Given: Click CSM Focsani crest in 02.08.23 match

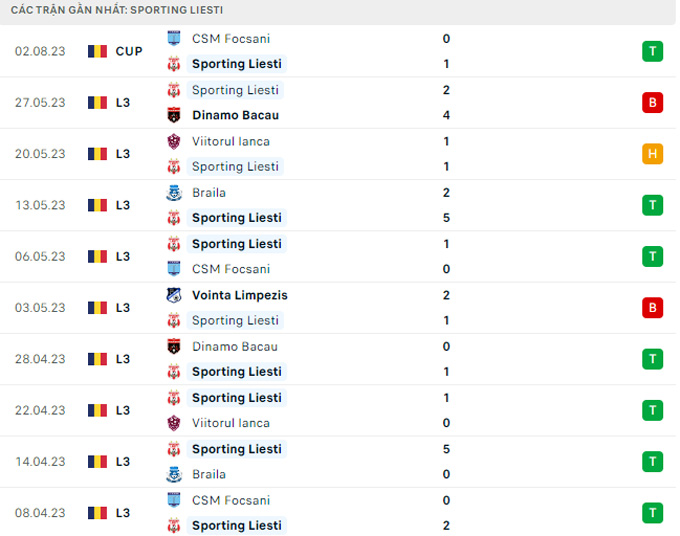Looking at the screenshot, I should click(x=174, y=38).
